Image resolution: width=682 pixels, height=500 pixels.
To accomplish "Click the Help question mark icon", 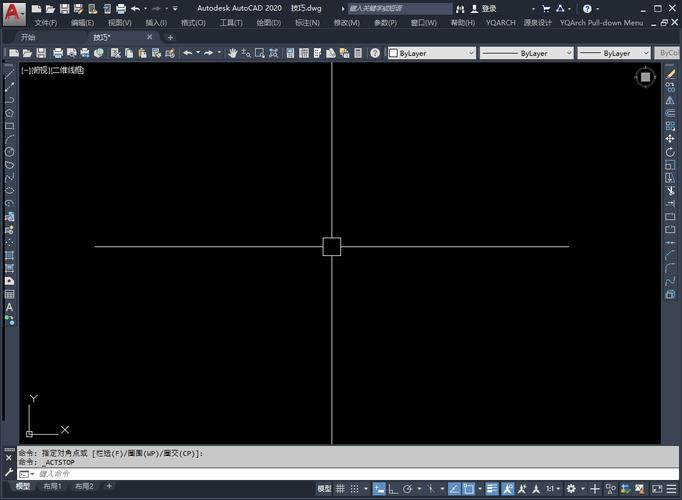I will tap(587, 9).
